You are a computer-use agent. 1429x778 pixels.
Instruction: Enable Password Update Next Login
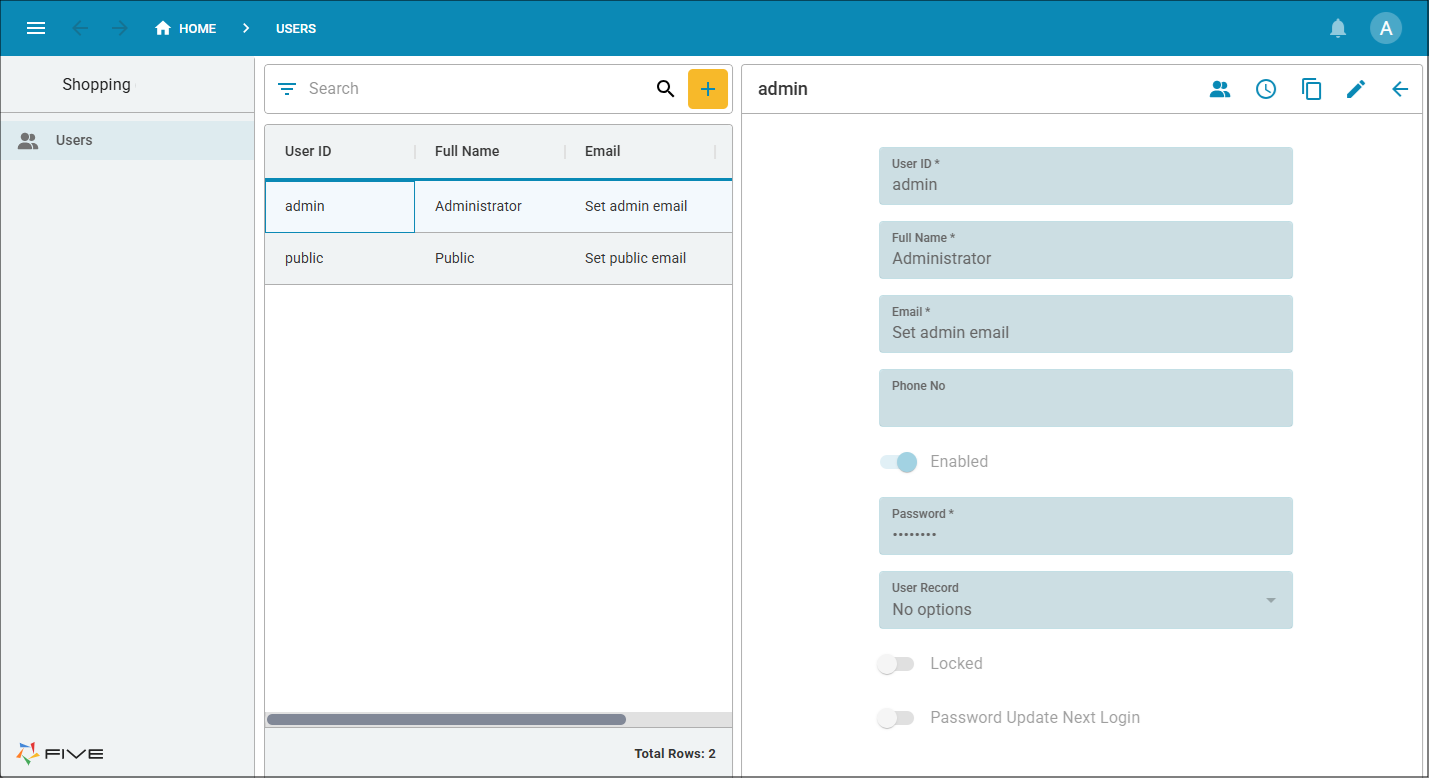point(896,717)
